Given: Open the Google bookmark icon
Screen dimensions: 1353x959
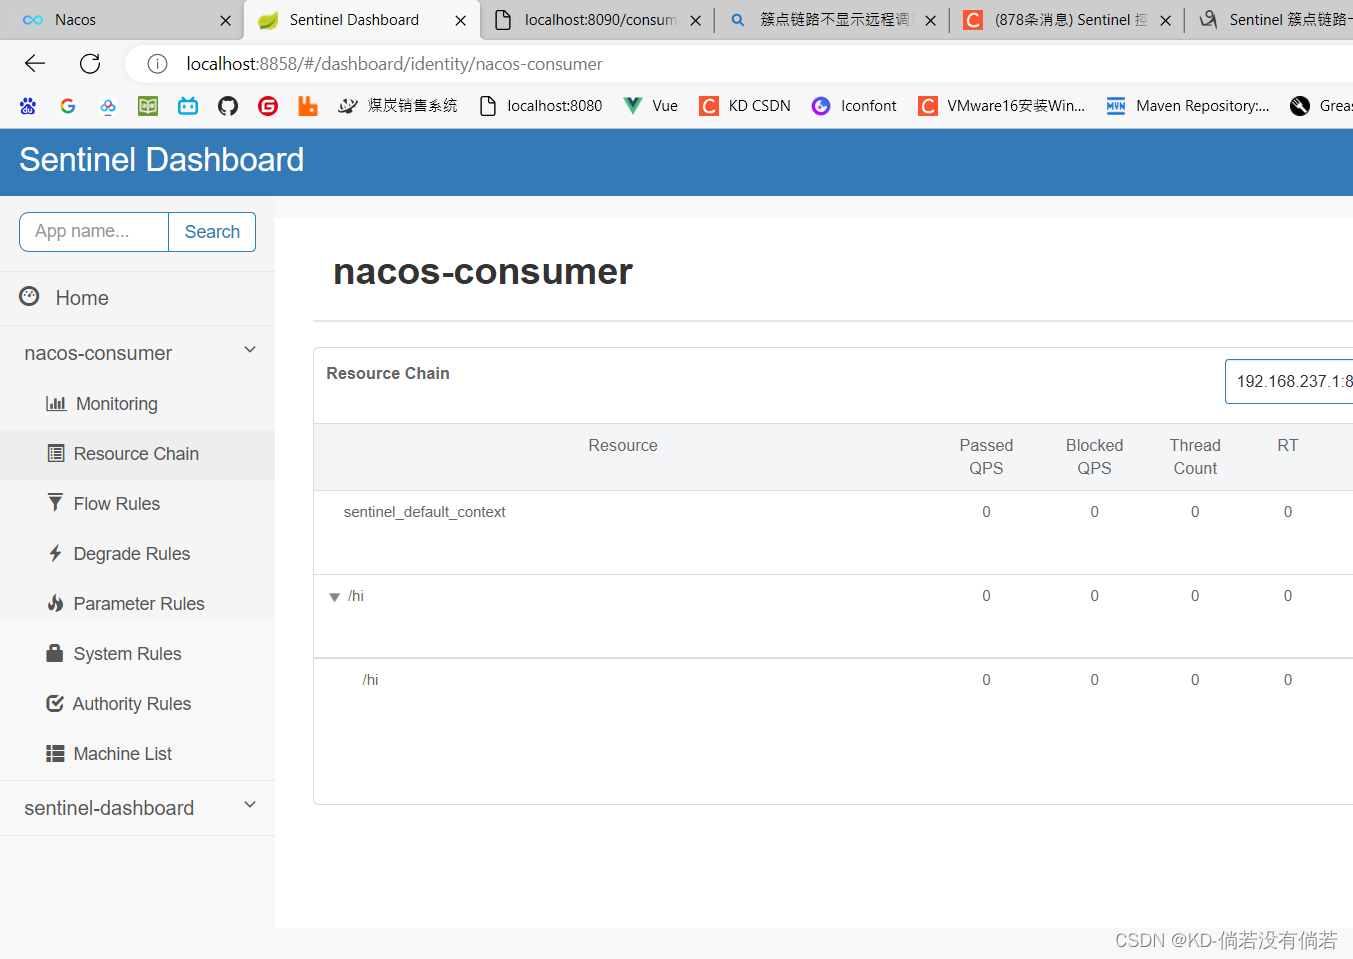Looking at the screenshot, I should click(68, 106).
